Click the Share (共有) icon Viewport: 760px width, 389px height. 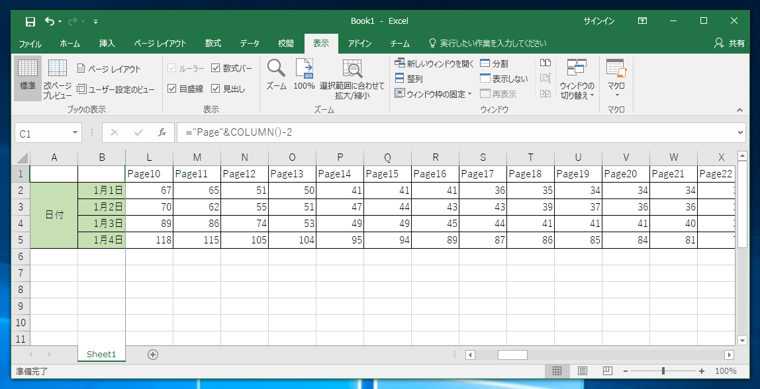[x=729, y=43]
